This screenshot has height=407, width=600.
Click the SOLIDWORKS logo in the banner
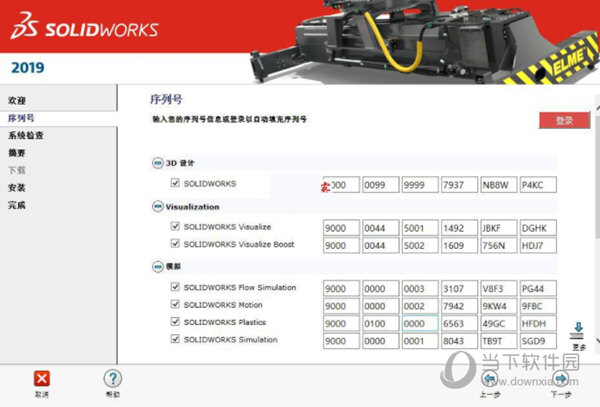(85, 26)
